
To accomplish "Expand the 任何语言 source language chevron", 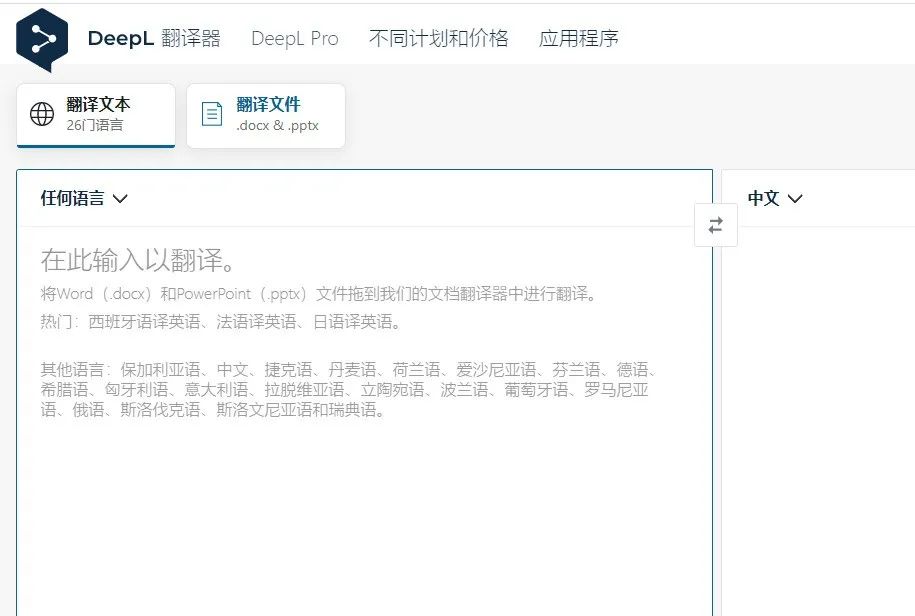I will (121, 199).
